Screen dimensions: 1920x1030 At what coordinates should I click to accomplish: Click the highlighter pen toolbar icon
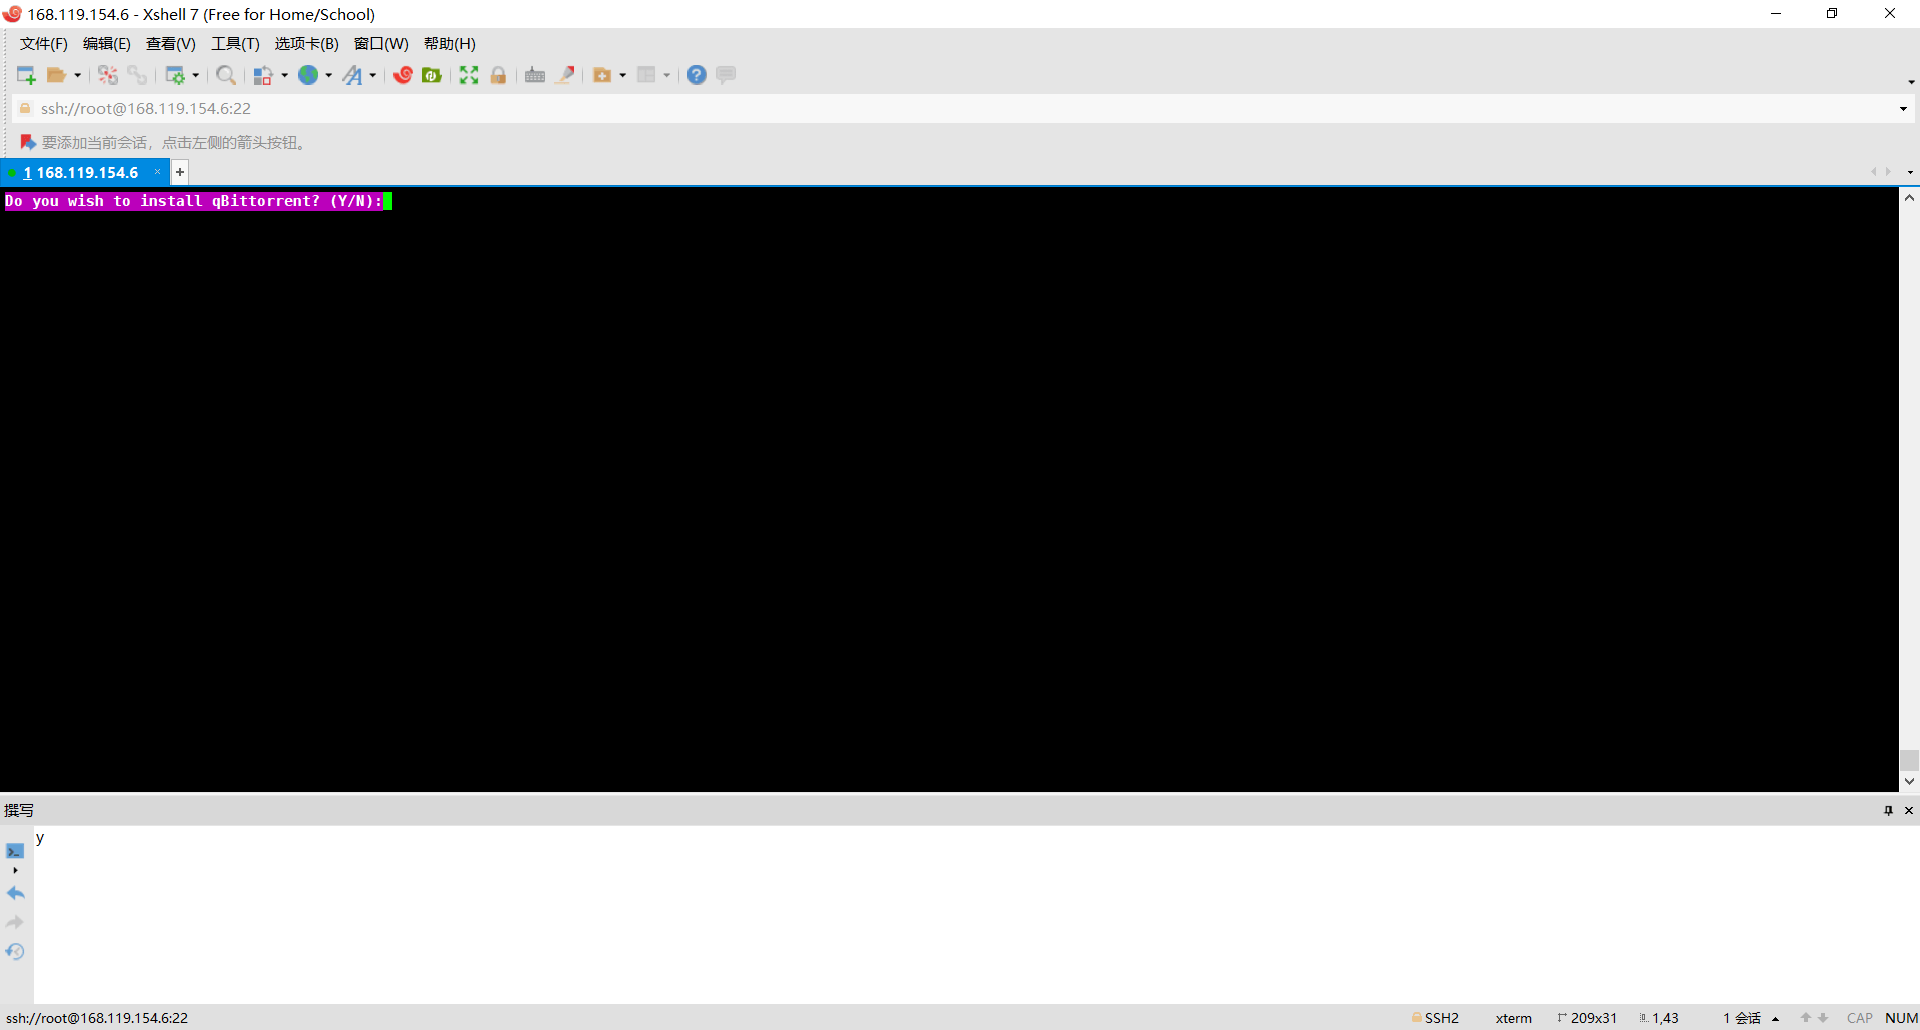pos(565,75)
